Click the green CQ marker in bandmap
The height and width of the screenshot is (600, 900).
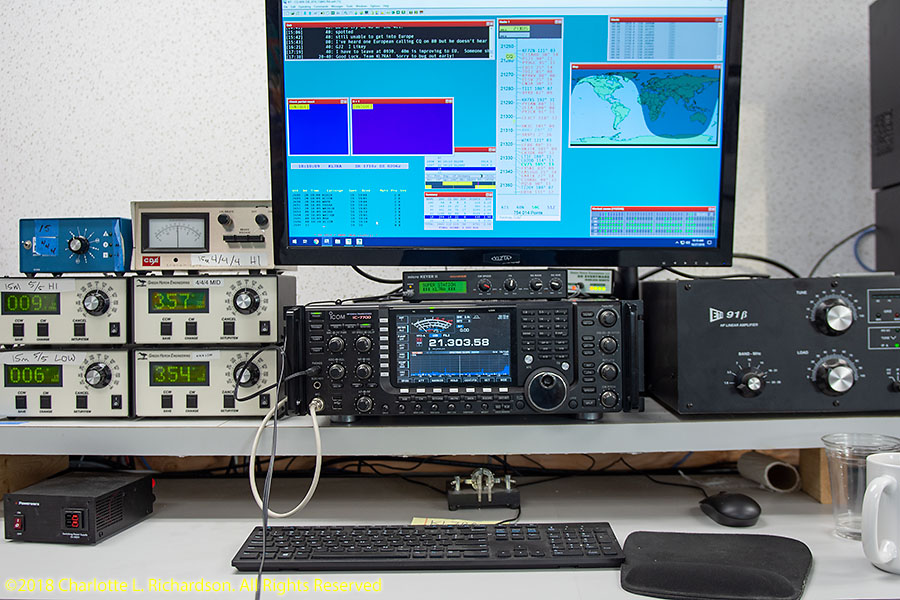coord(509,57)
